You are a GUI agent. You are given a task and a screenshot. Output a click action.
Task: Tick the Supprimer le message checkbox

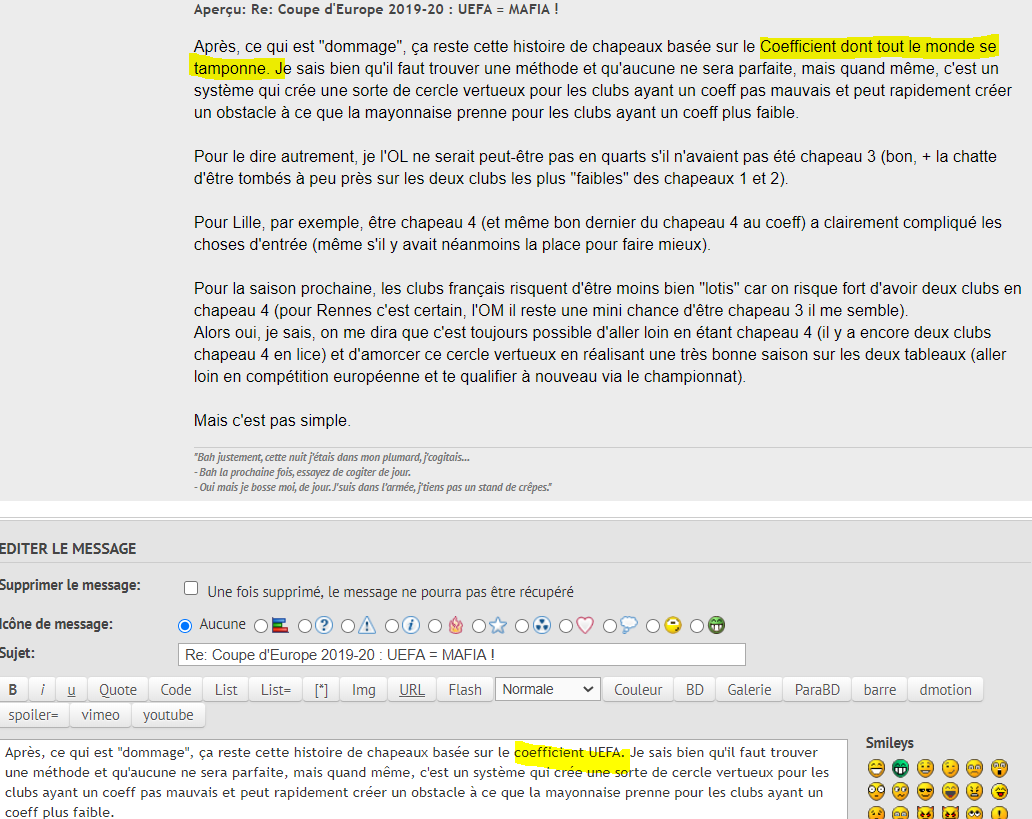pos(191,589)
